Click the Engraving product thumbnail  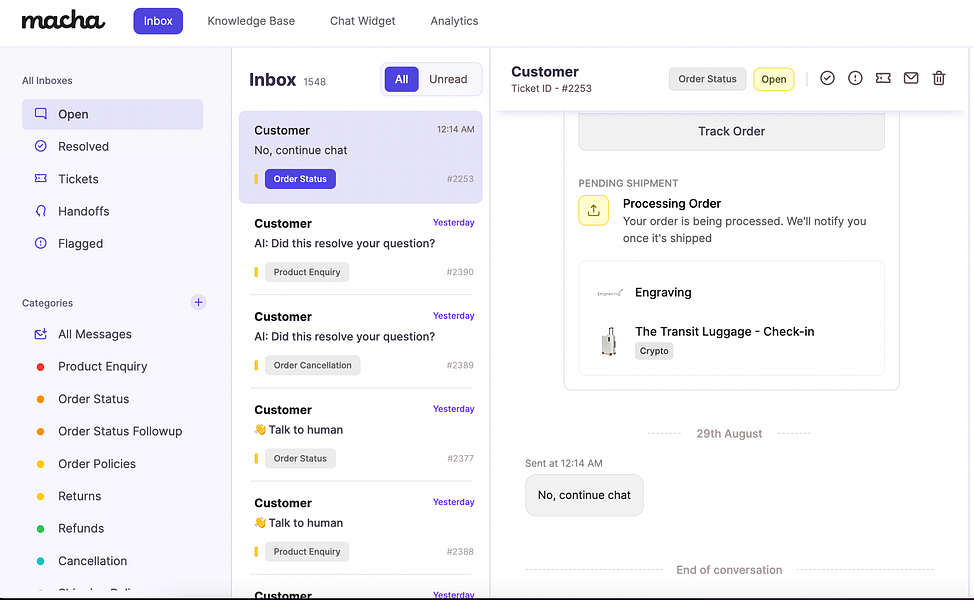tap(609, 293)
